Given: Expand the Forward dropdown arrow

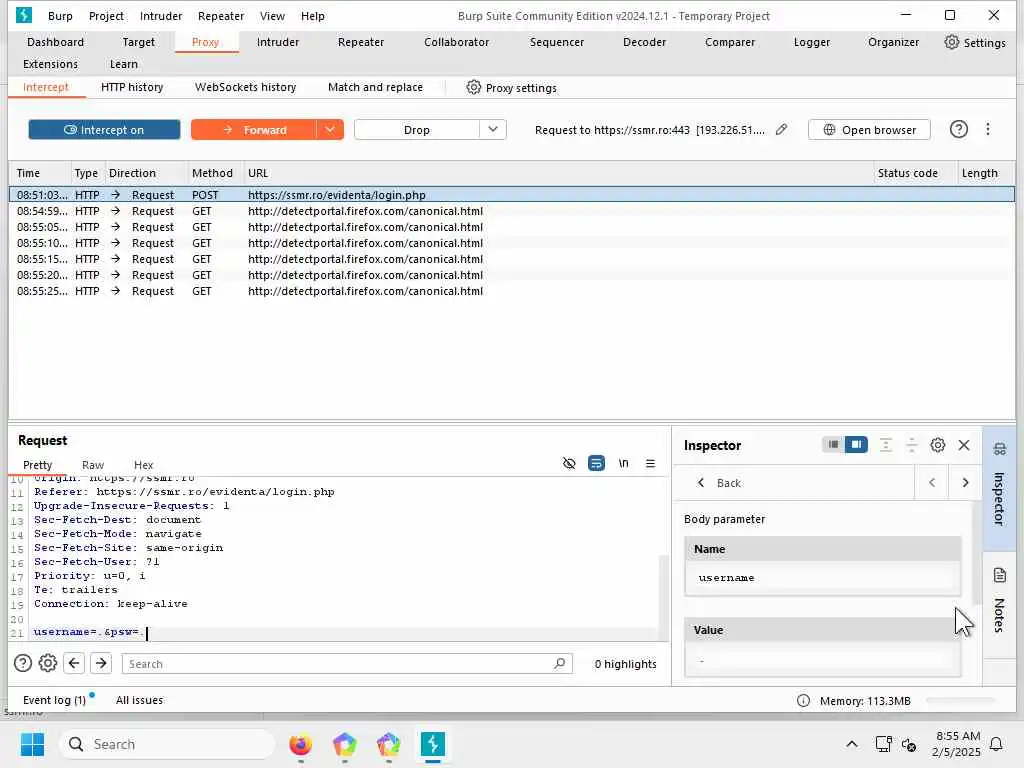Looking at the screenshot, I should [330, 129].
